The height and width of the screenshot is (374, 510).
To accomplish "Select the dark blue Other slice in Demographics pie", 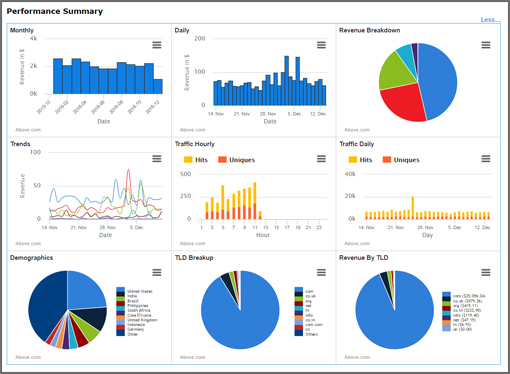I will point(47,305).
